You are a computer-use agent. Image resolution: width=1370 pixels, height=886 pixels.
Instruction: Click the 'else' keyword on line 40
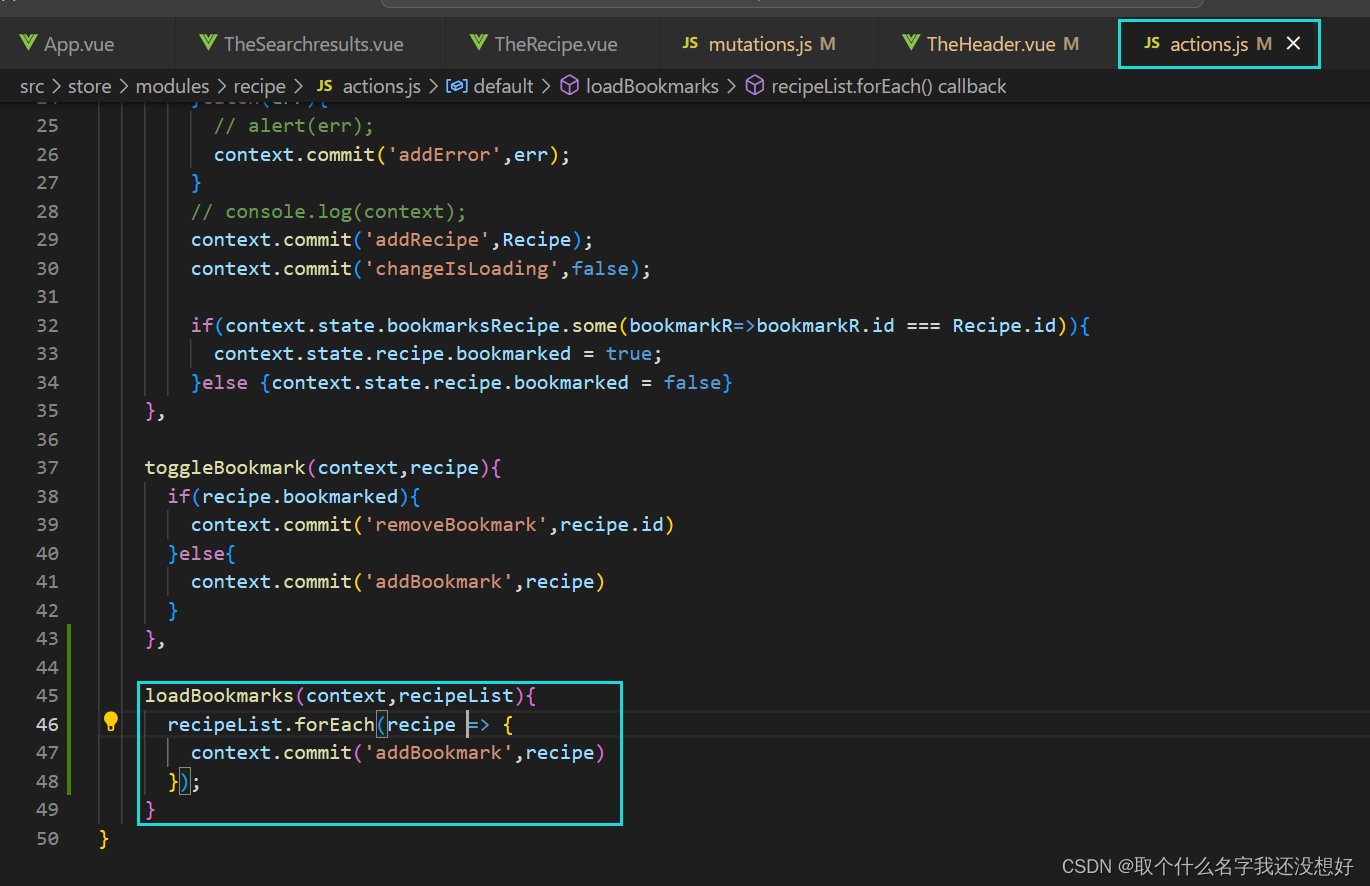point(202,553)
